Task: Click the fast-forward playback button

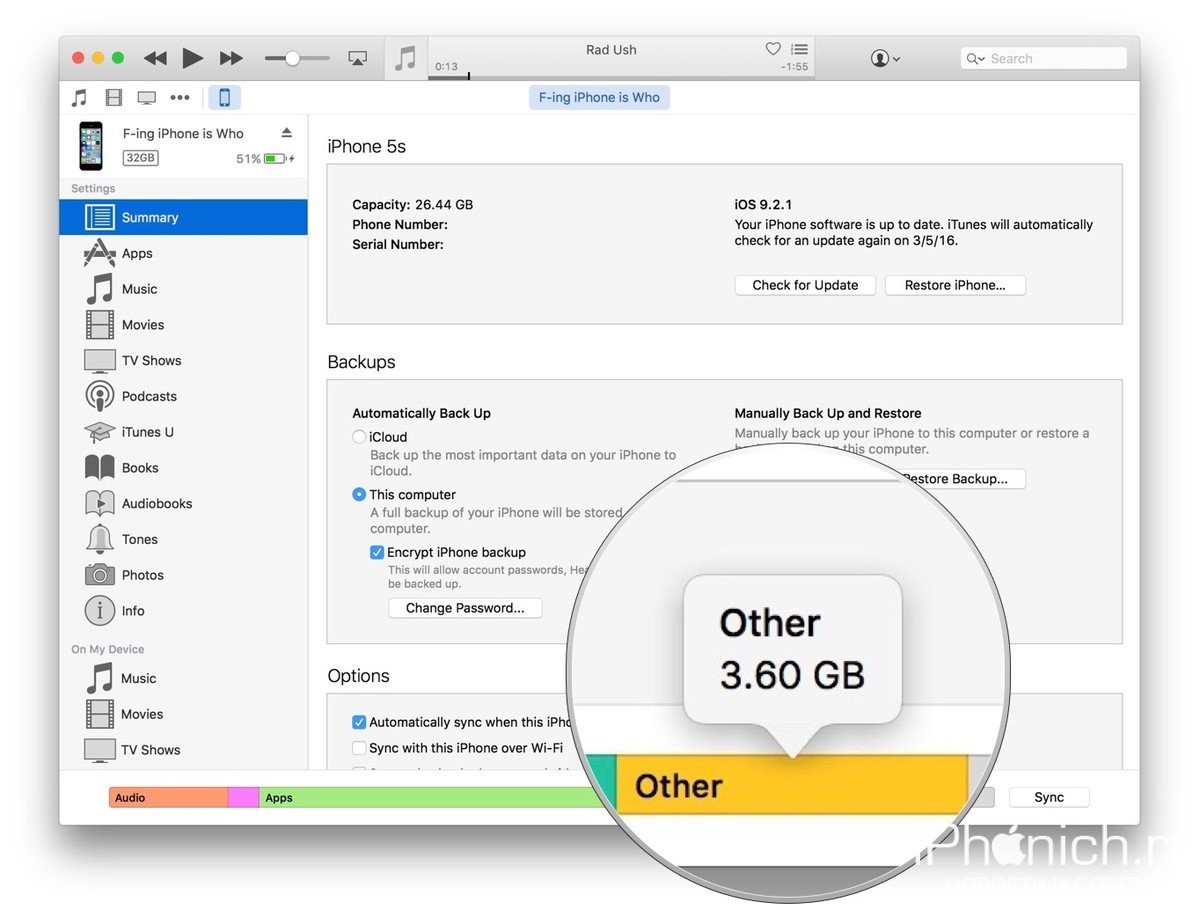Action: (231, 59)
